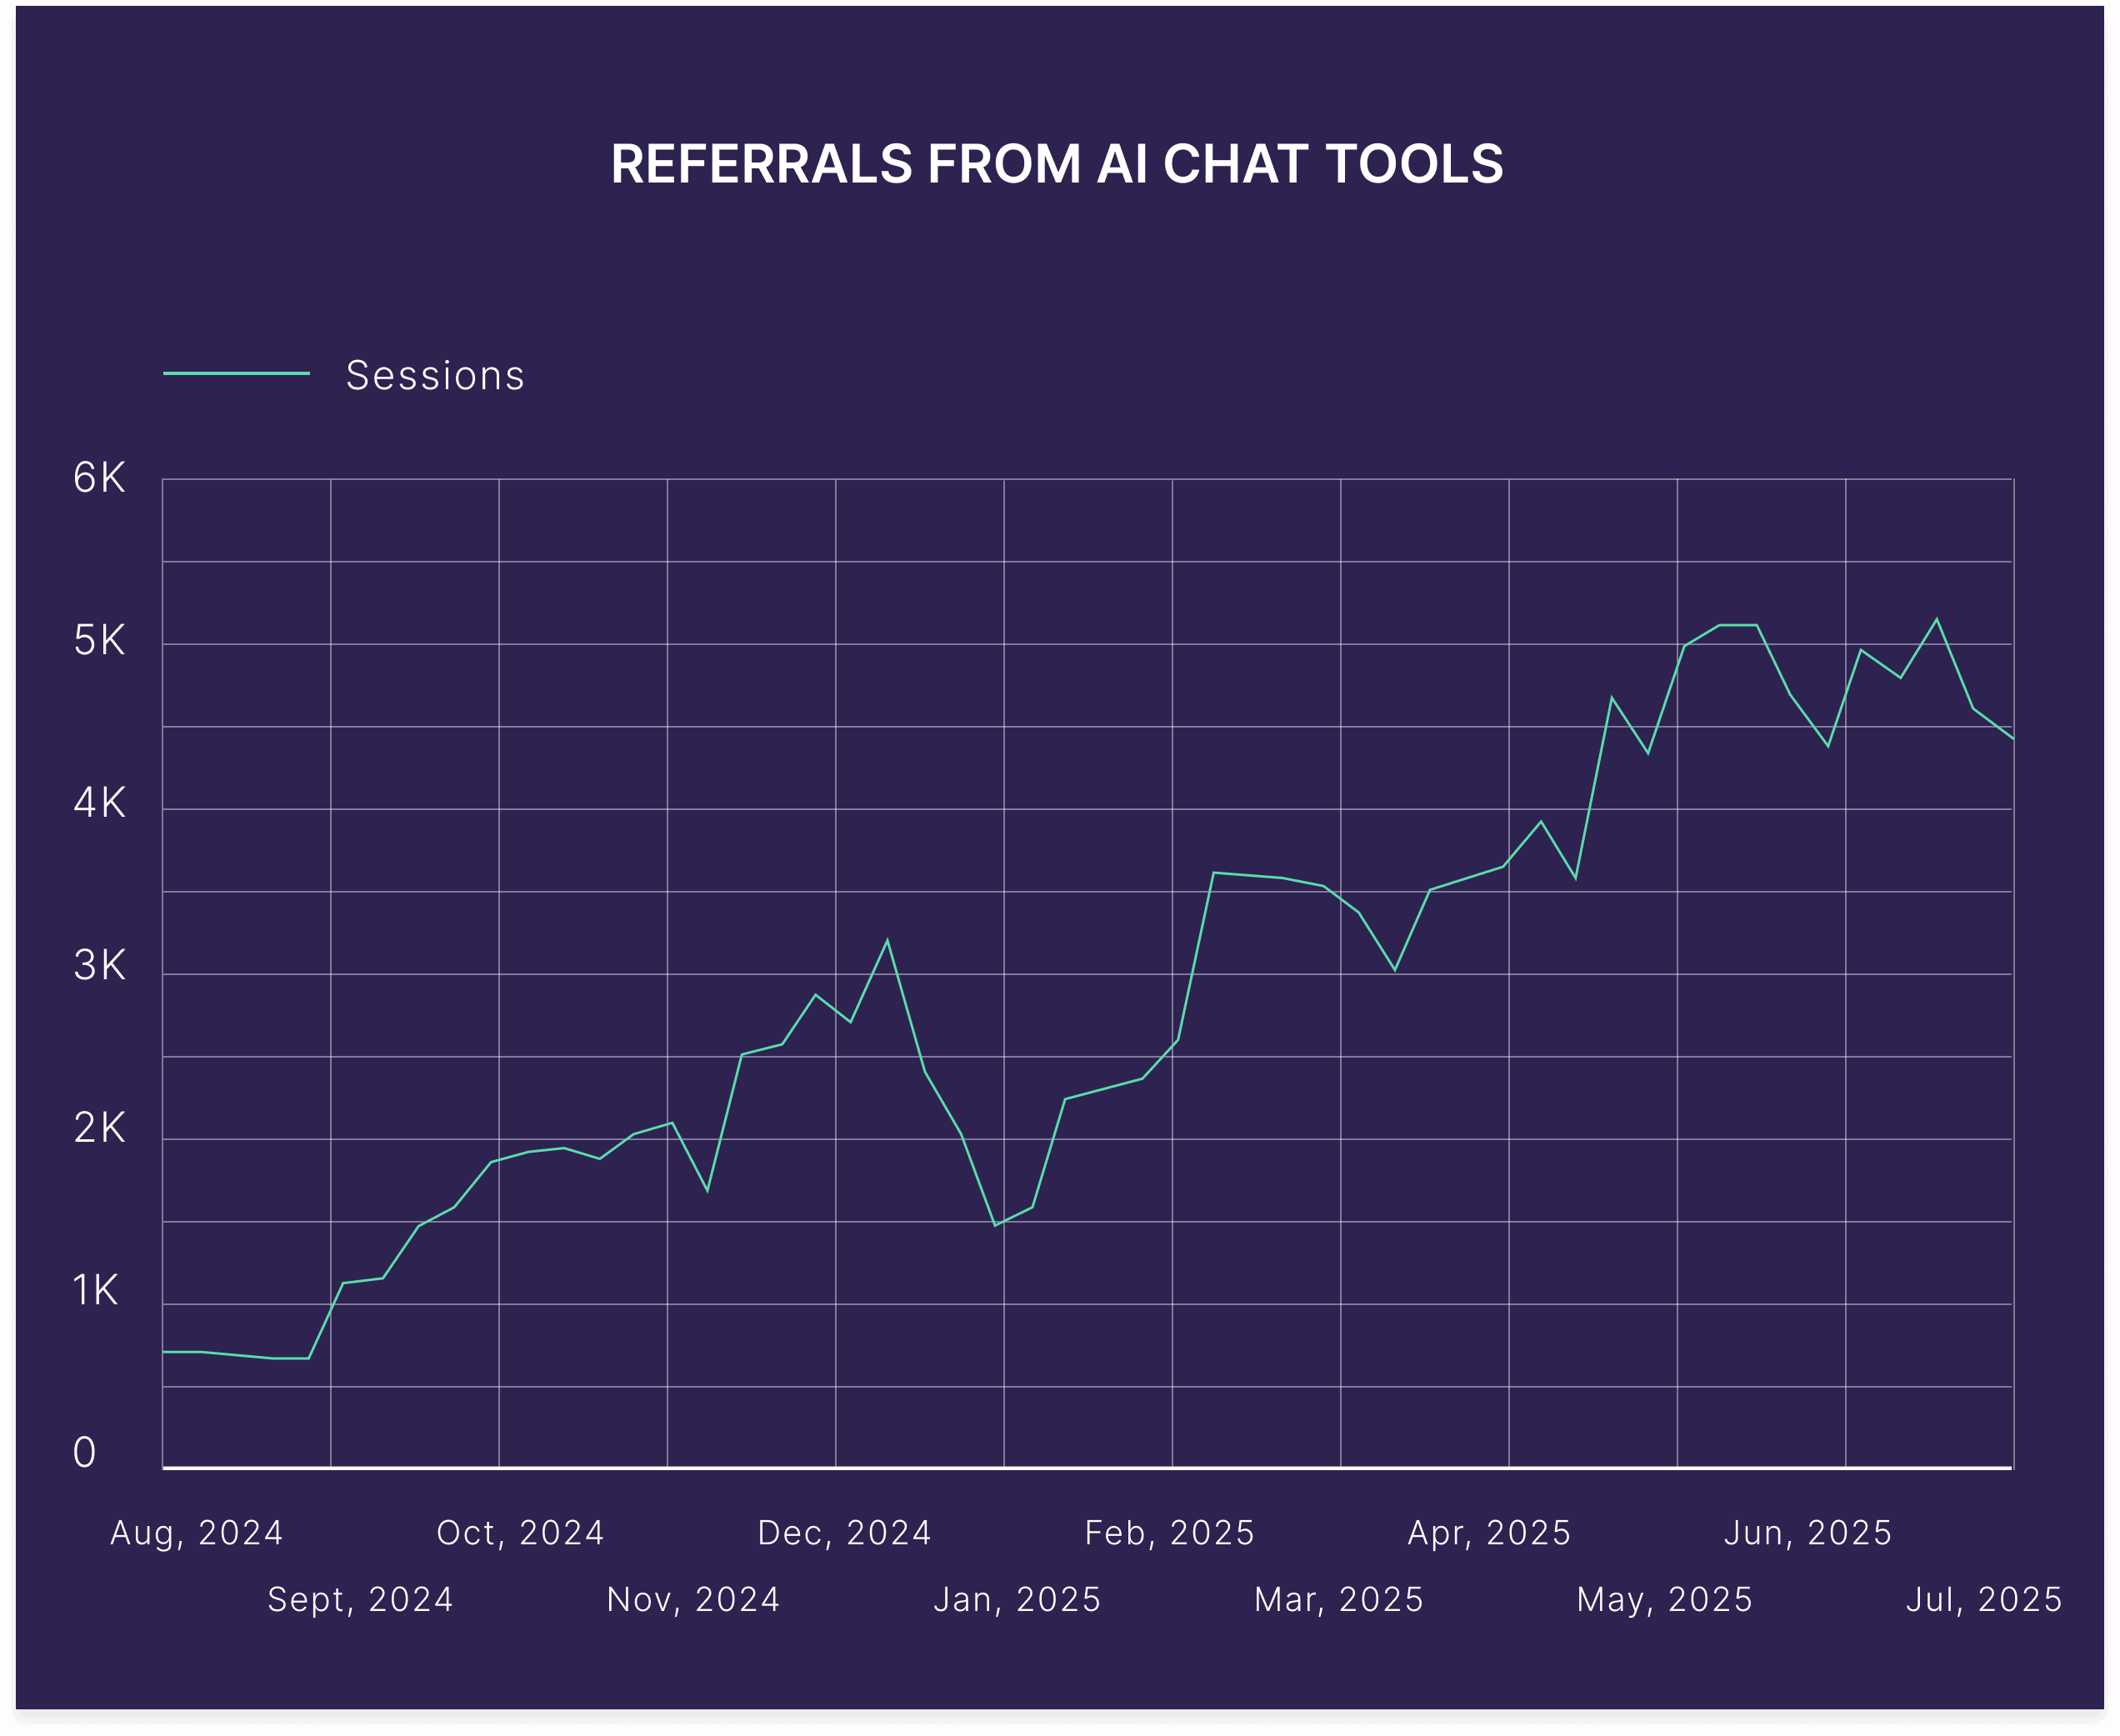Click the Aug, 2024 axis label
The height and width of the screenshot is (1736, 2120).
(x=197, y=1533)
